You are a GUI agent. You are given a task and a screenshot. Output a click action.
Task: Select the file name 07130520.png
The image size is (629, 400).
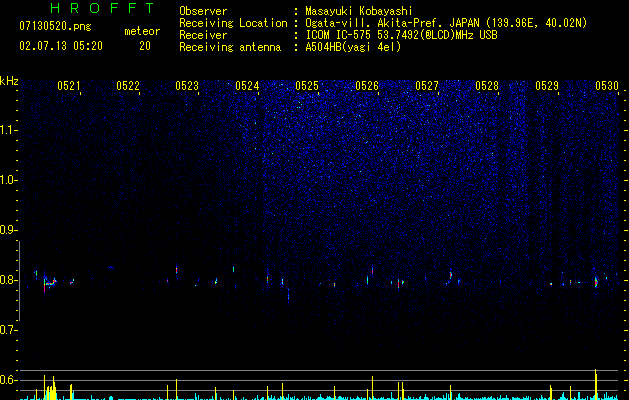click(55, 27)
